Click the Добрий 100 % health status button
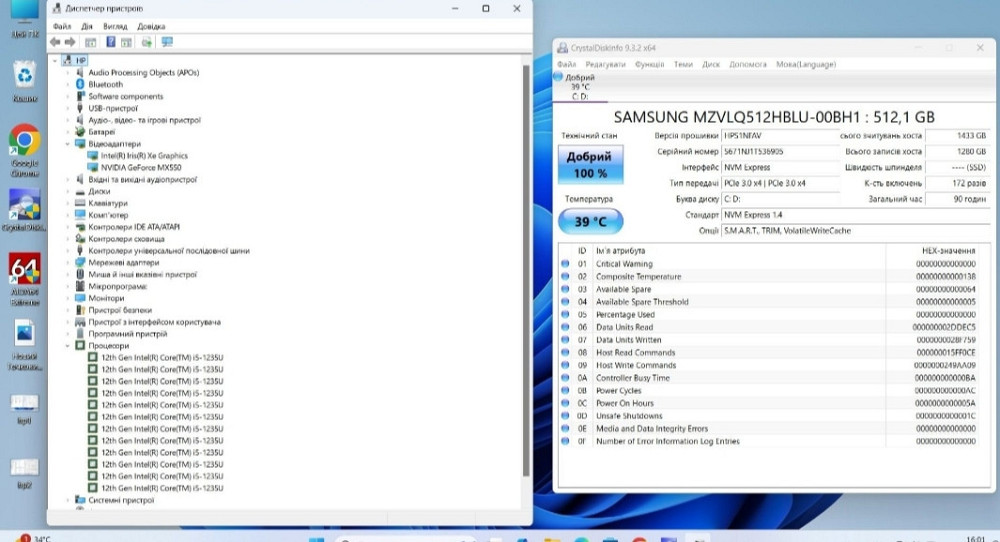 [x=590, y=165]
